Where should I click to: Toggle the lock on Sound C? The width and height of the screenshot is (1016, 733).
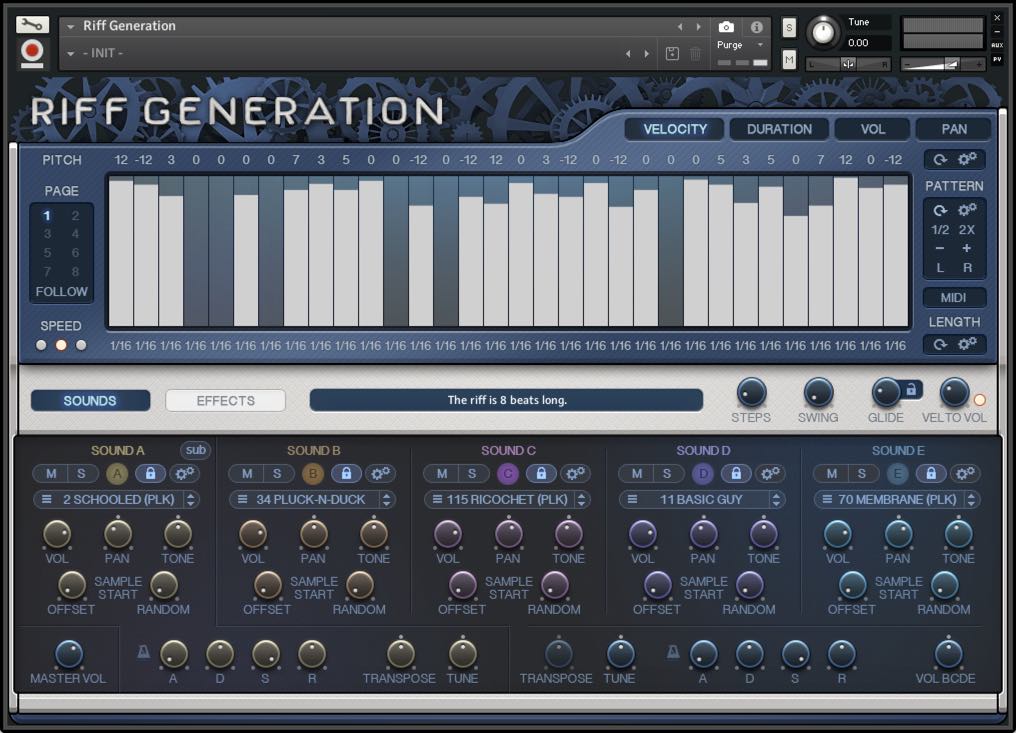click(x=540, y=474)
